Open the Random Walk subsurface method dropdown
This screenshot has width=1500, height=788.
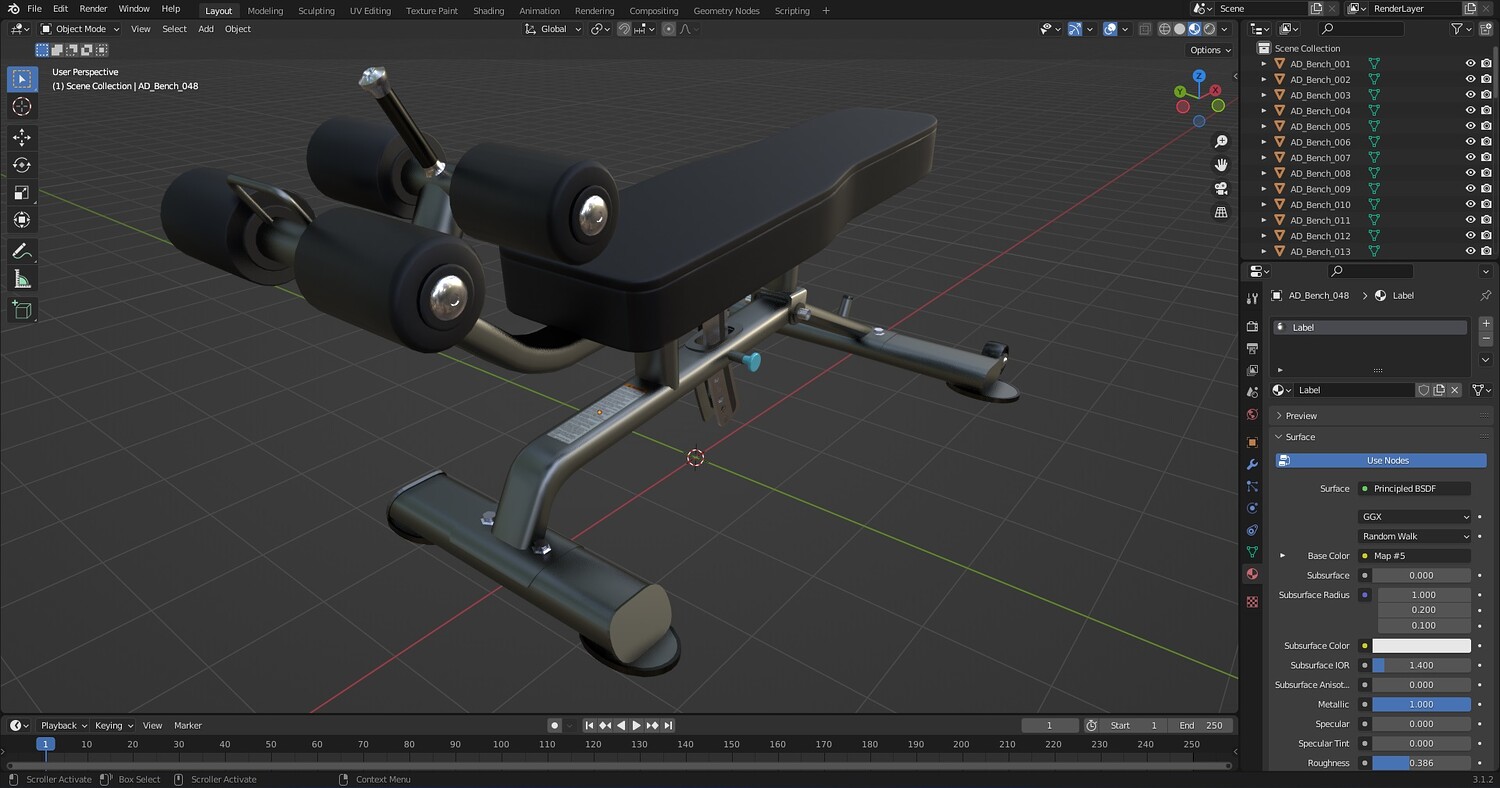[1415, 536]
